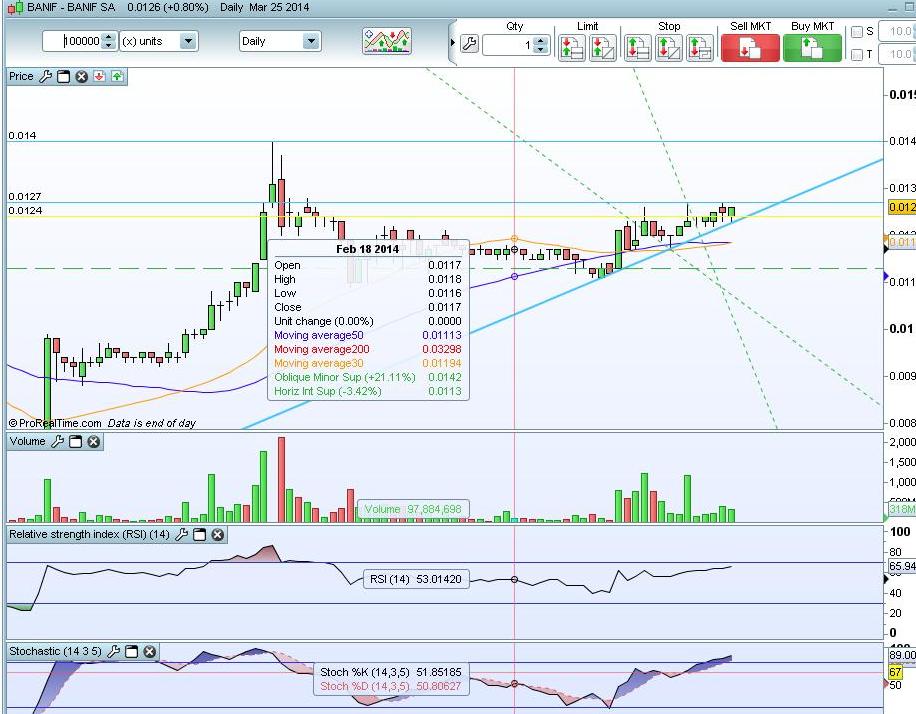
Task: Close the RSI indicator panel
Action: click(x=218, y=535)
